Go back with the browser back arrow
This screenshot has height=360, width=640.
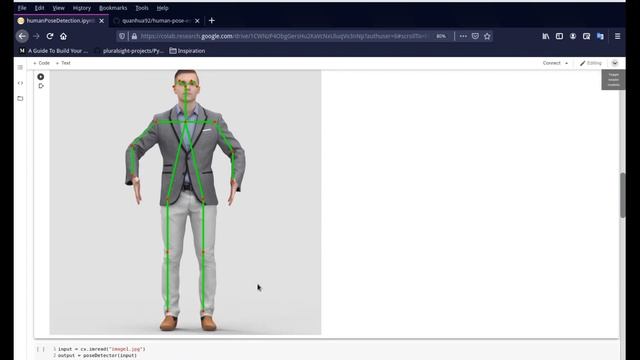coord(22,36)
